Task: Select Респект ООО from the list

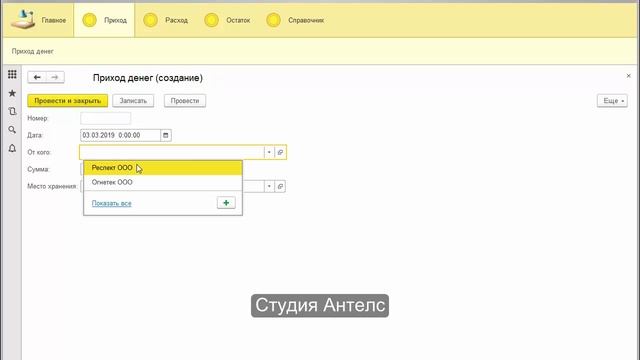Action: point(163,168)
